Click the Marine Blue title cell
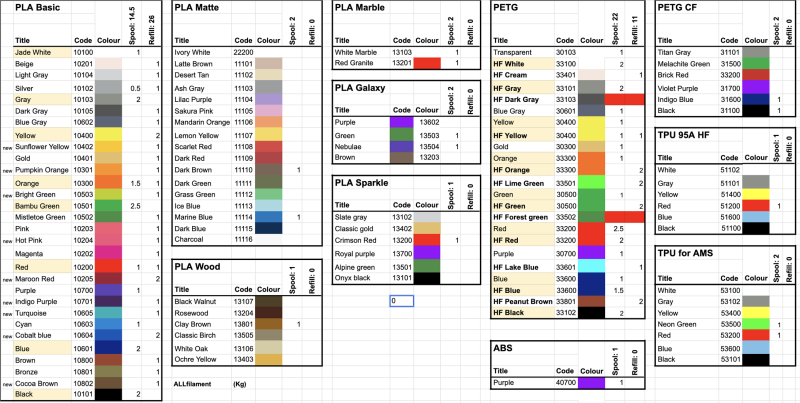 (x=203, y=217)
